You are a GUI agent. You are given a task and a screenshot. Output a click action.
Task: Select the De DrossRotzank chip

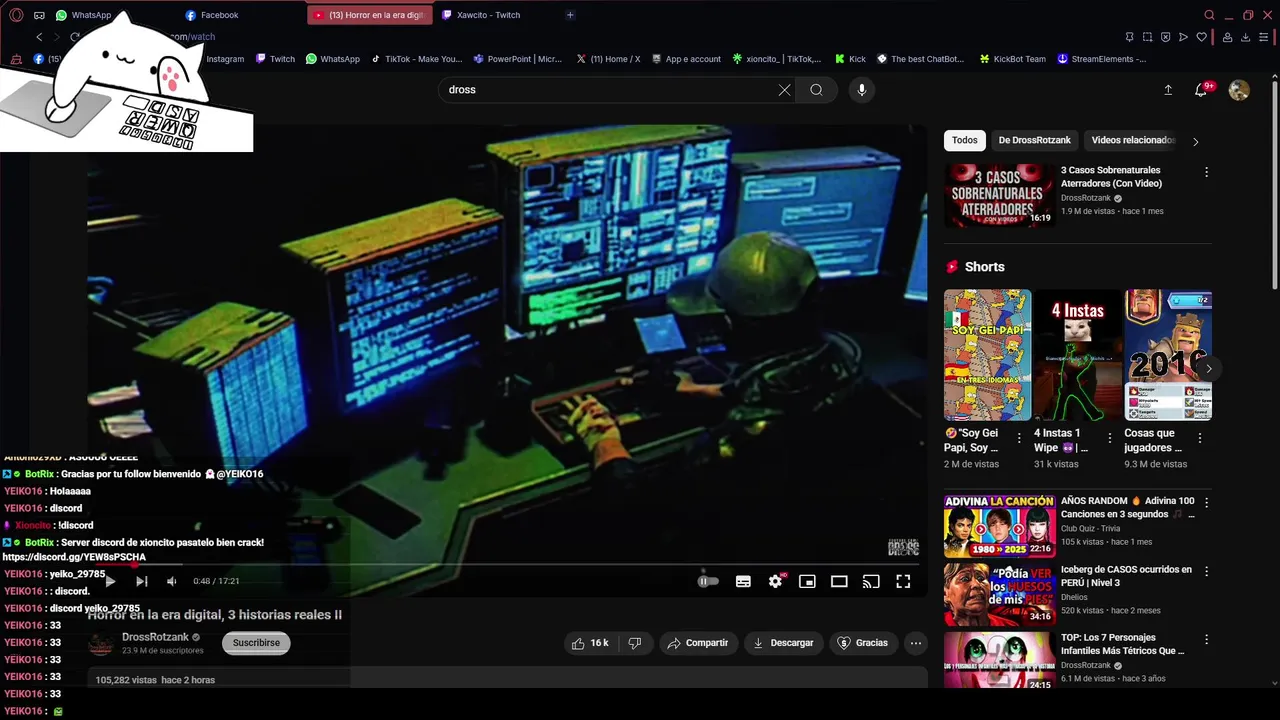1034,141
